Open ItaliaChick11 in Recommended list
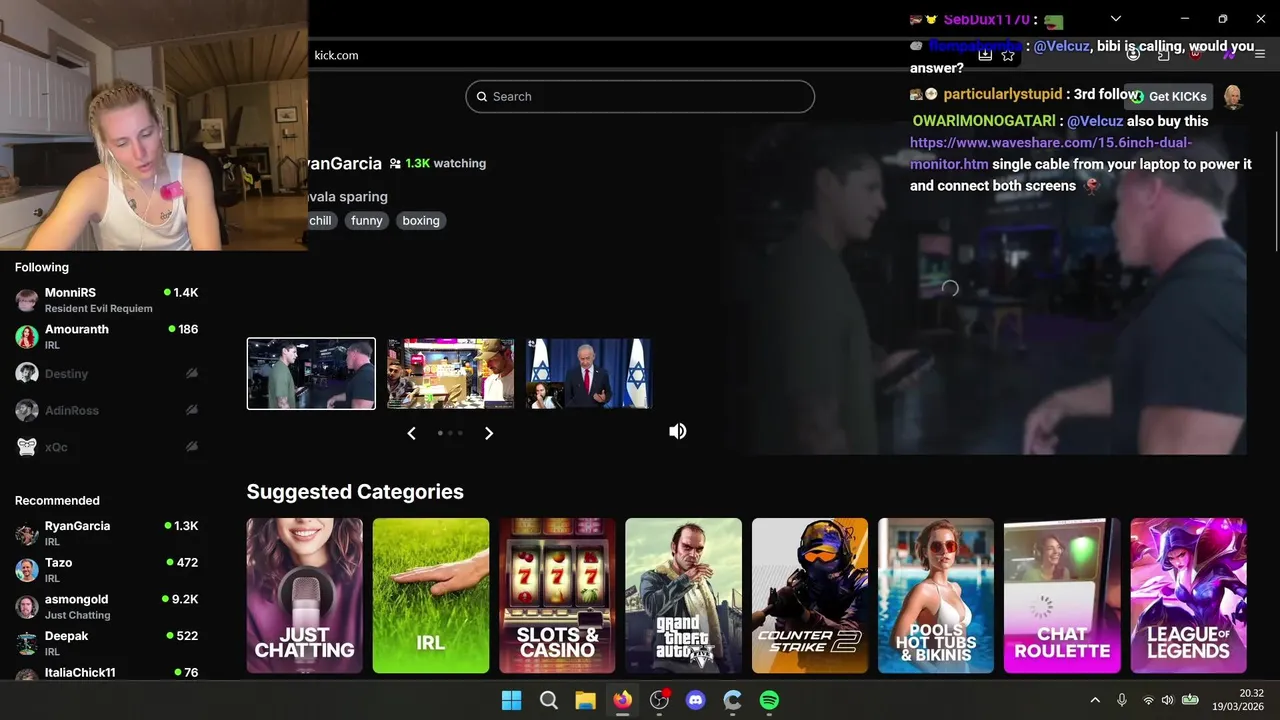Screen dimensions: 1280x720 click(x=107, y=673)
